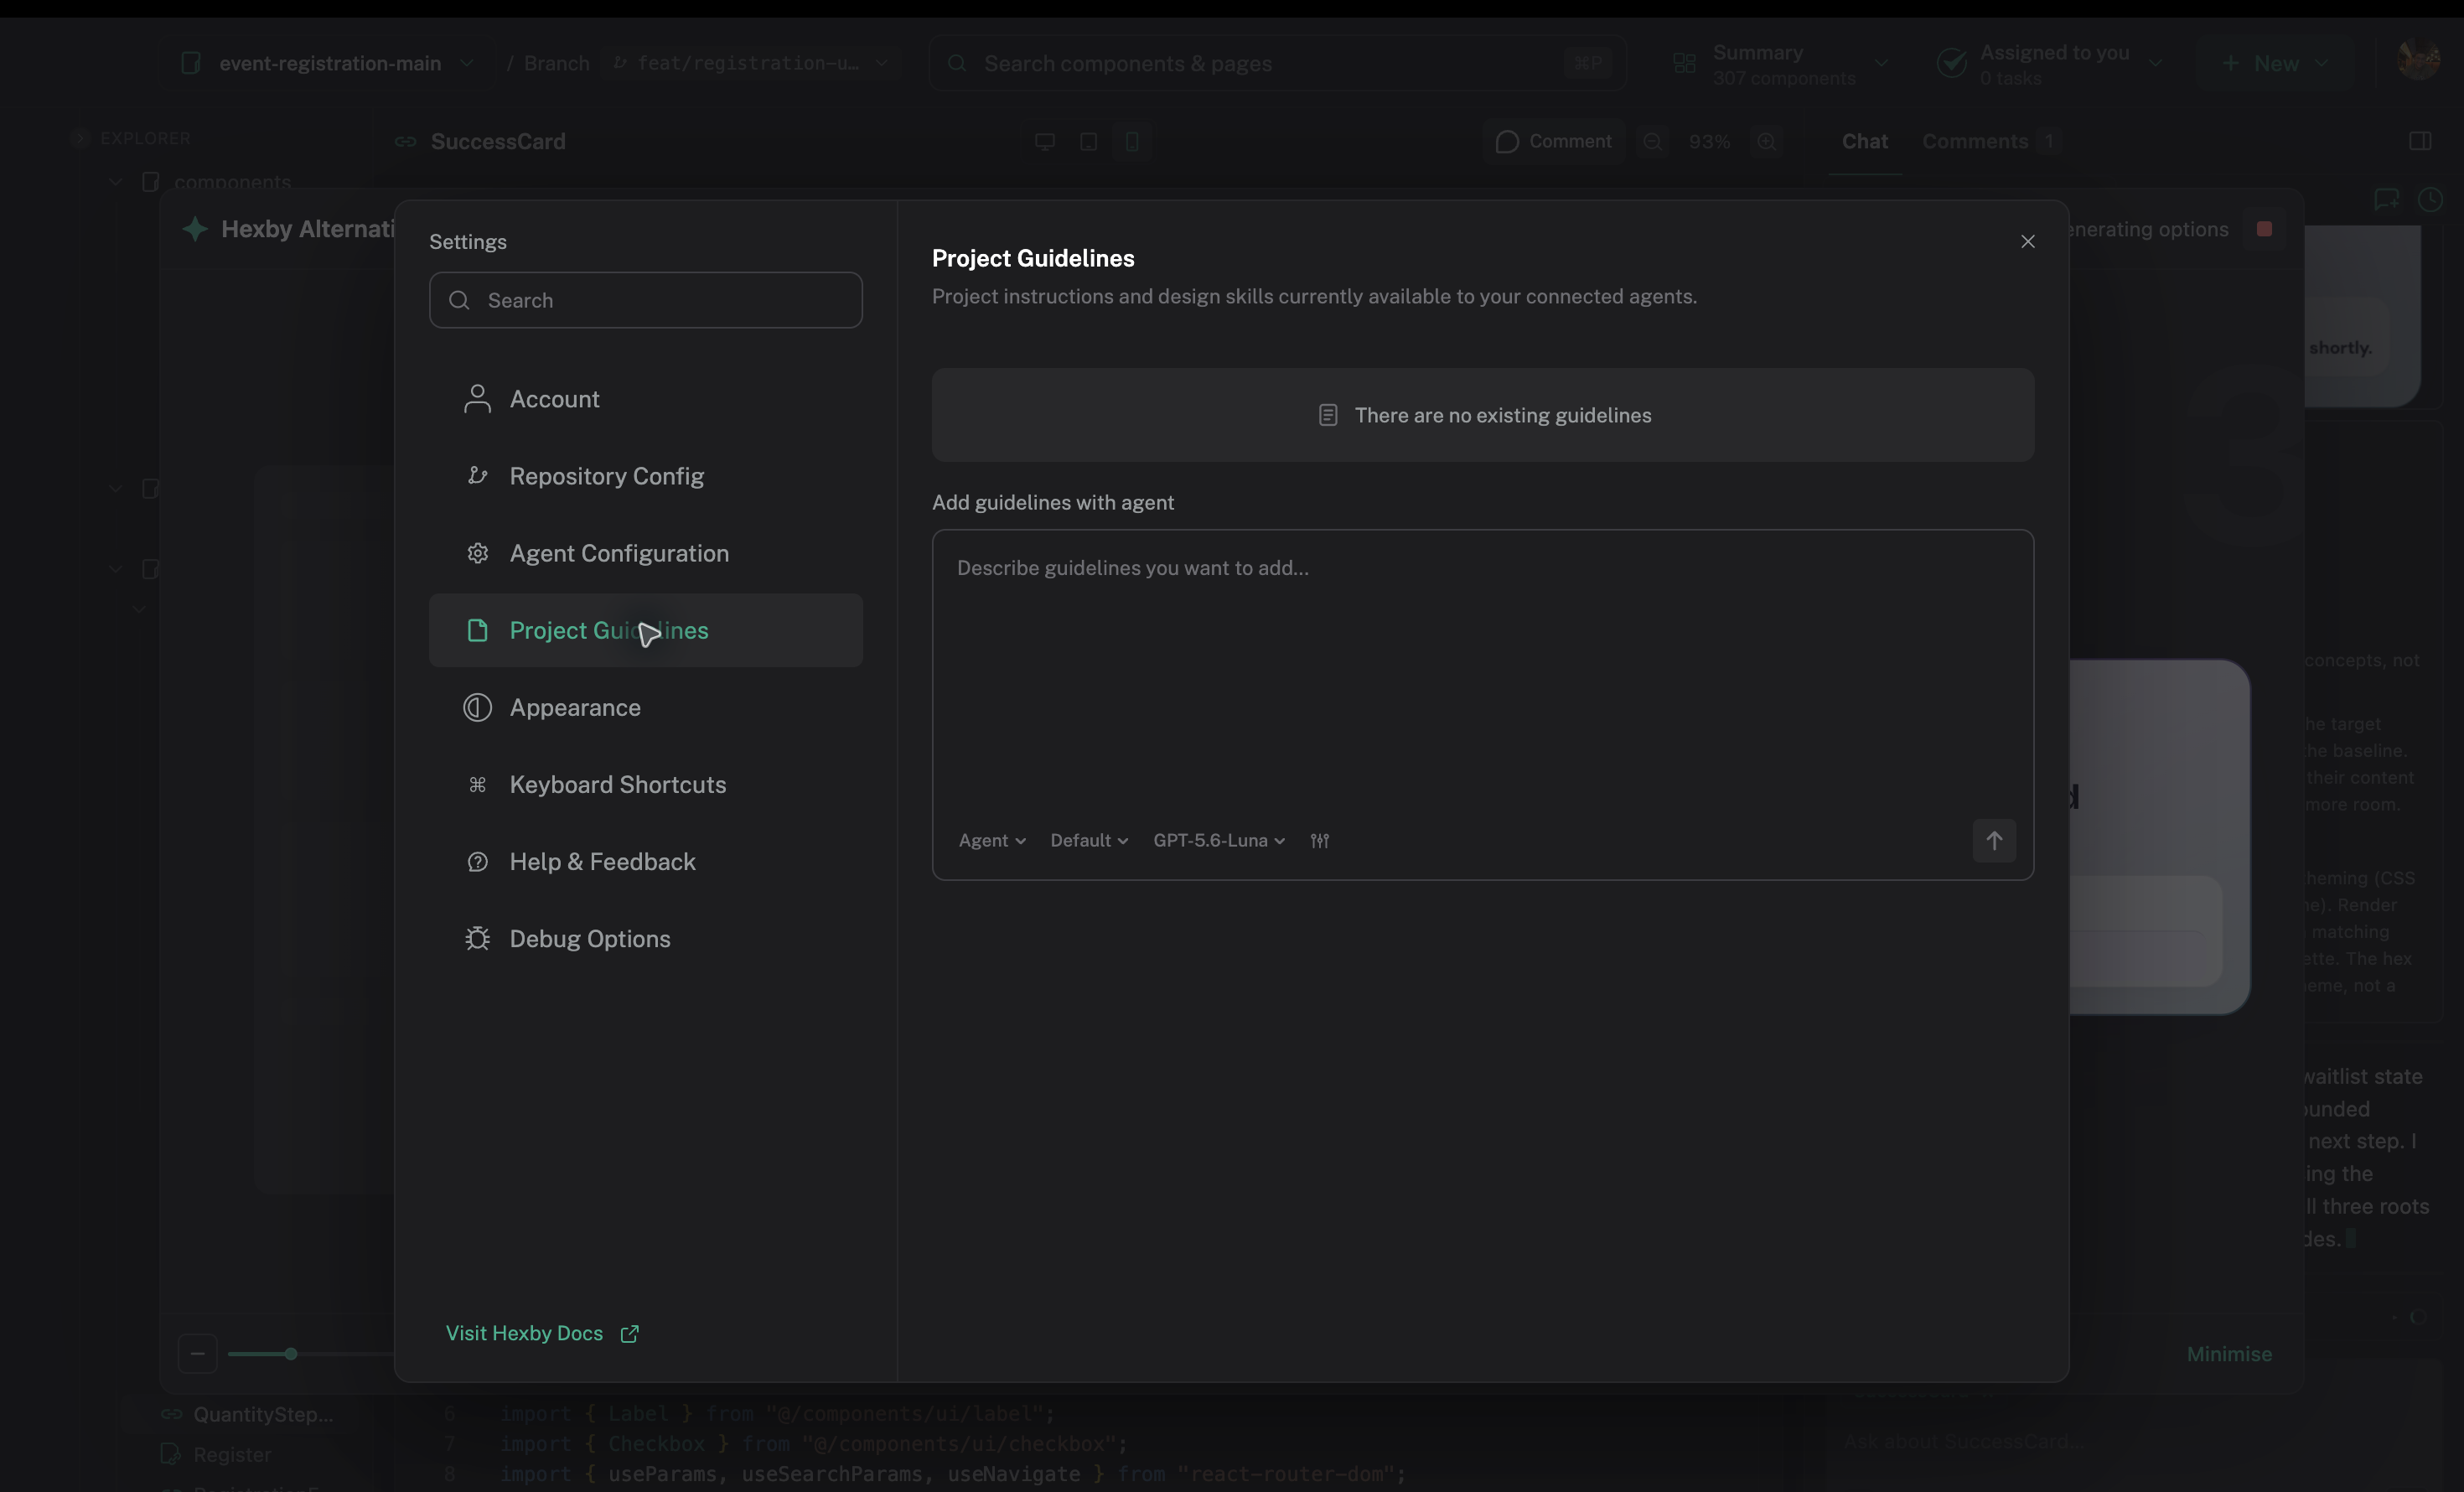Select QuantityStep file in explorer
The image size is (2464, 1492).
click(246, 1413)
